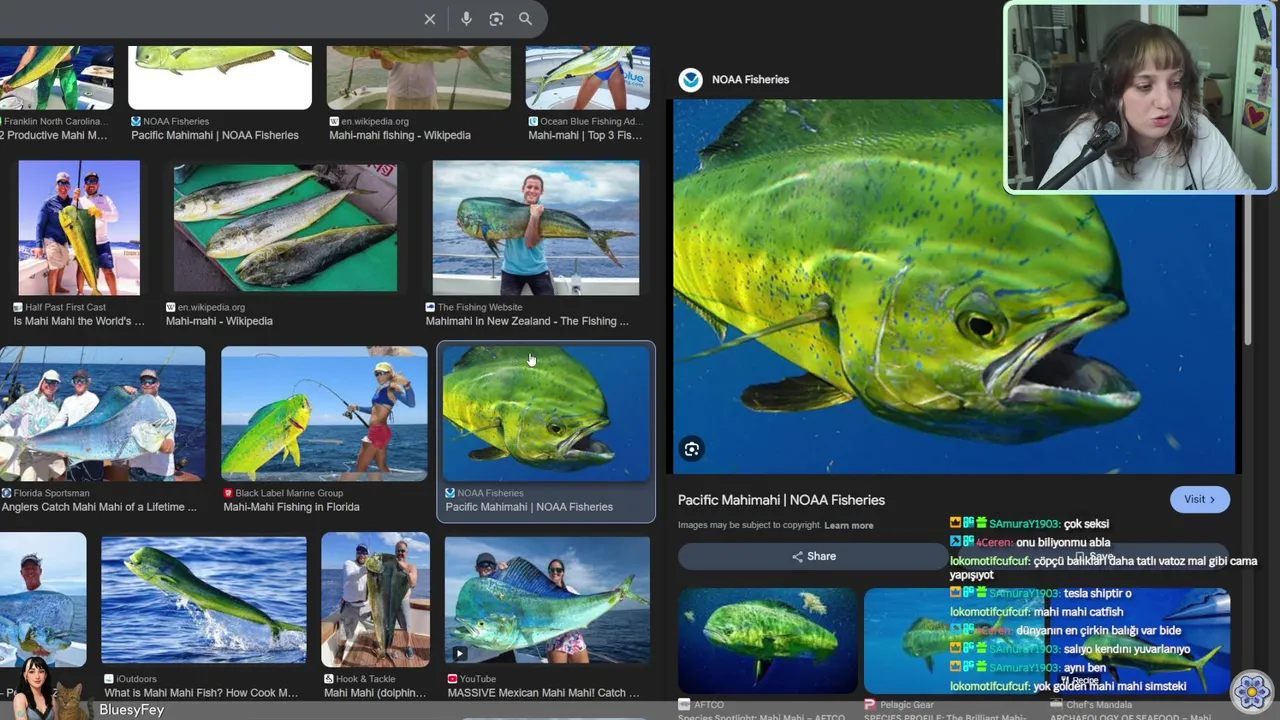
Task: Visit the NOAA Fisheries source page
Action: (x=1199, y=500)
